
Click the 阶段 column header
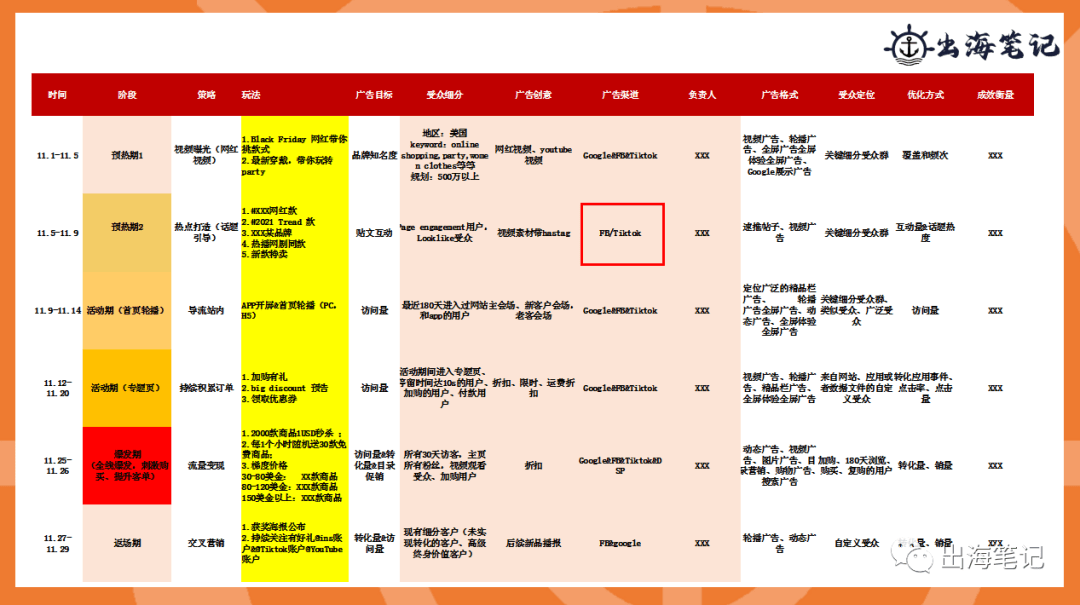[127, 95]
